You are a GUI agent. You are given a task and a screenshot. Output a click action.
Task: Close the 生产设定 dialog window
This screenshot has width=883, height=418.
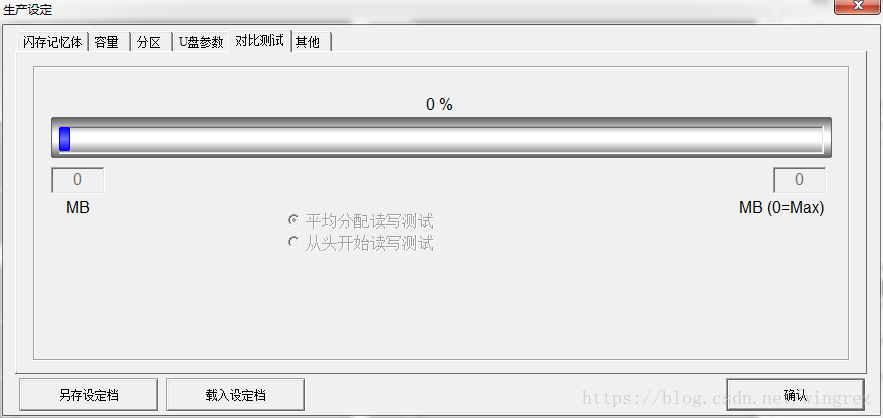point(857,6)
